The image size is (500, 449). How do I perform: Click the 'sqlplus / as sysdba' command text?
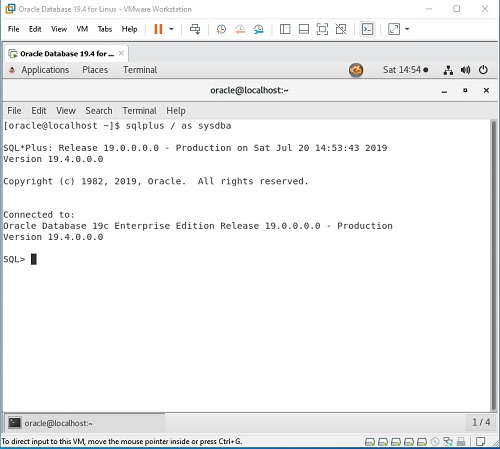click(x=178, y=126)
